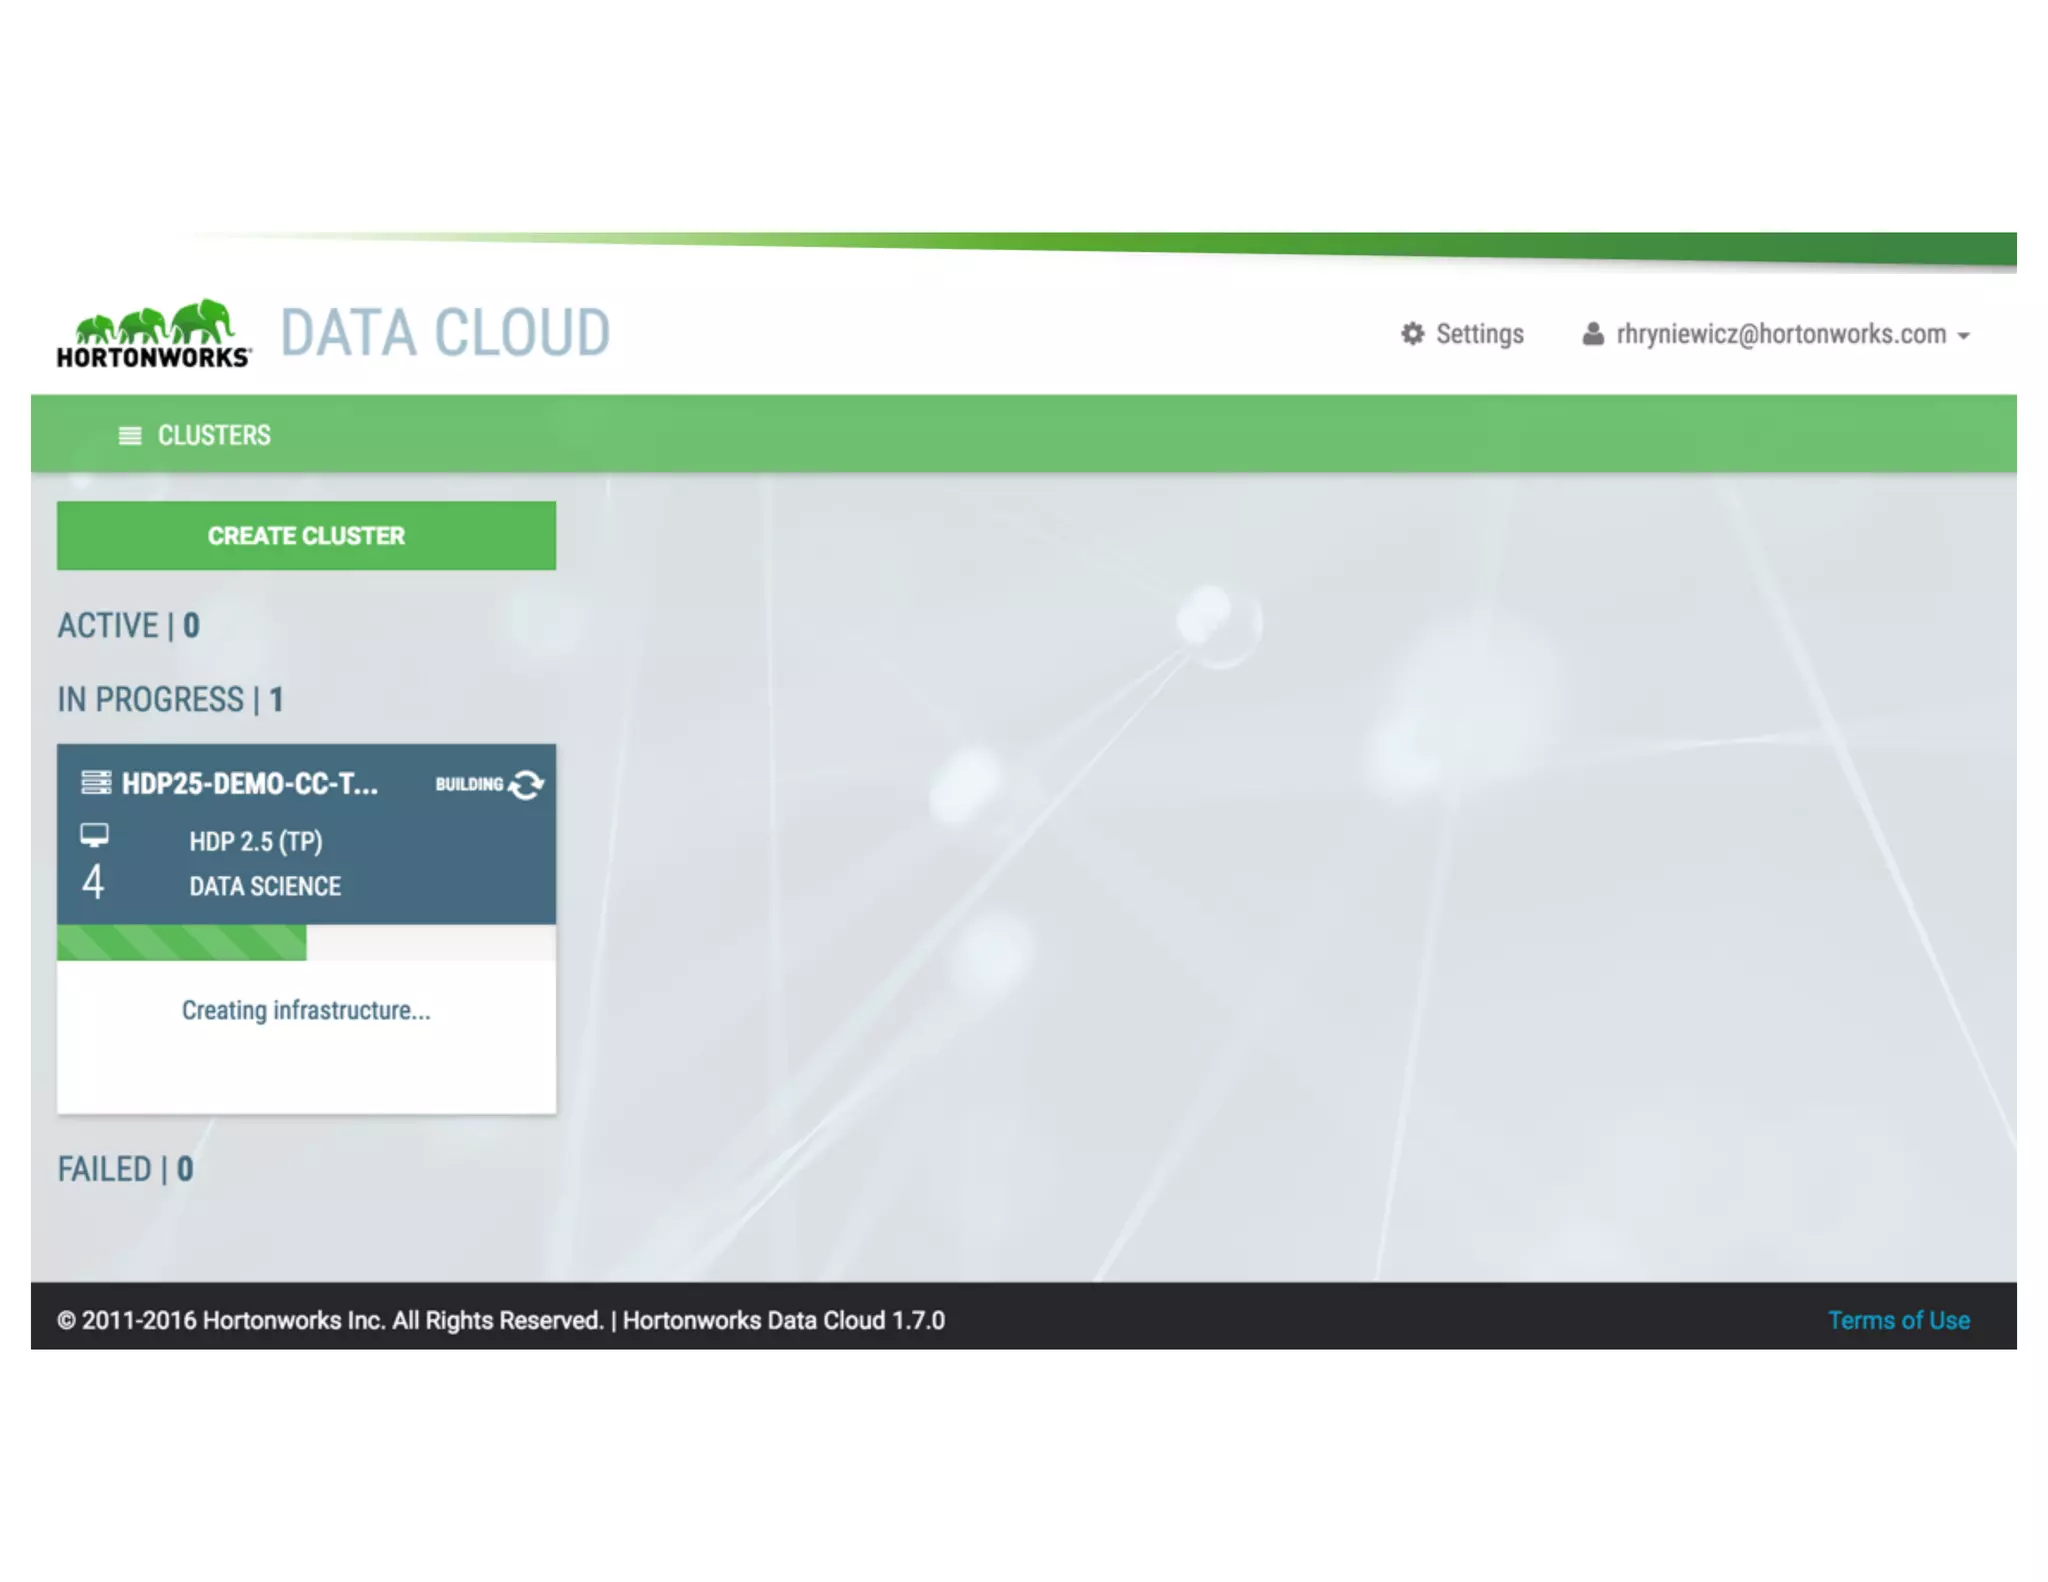2048x1582 pixels.
Task: Click the building refresh spinner icon
Action: coord(526,785)
